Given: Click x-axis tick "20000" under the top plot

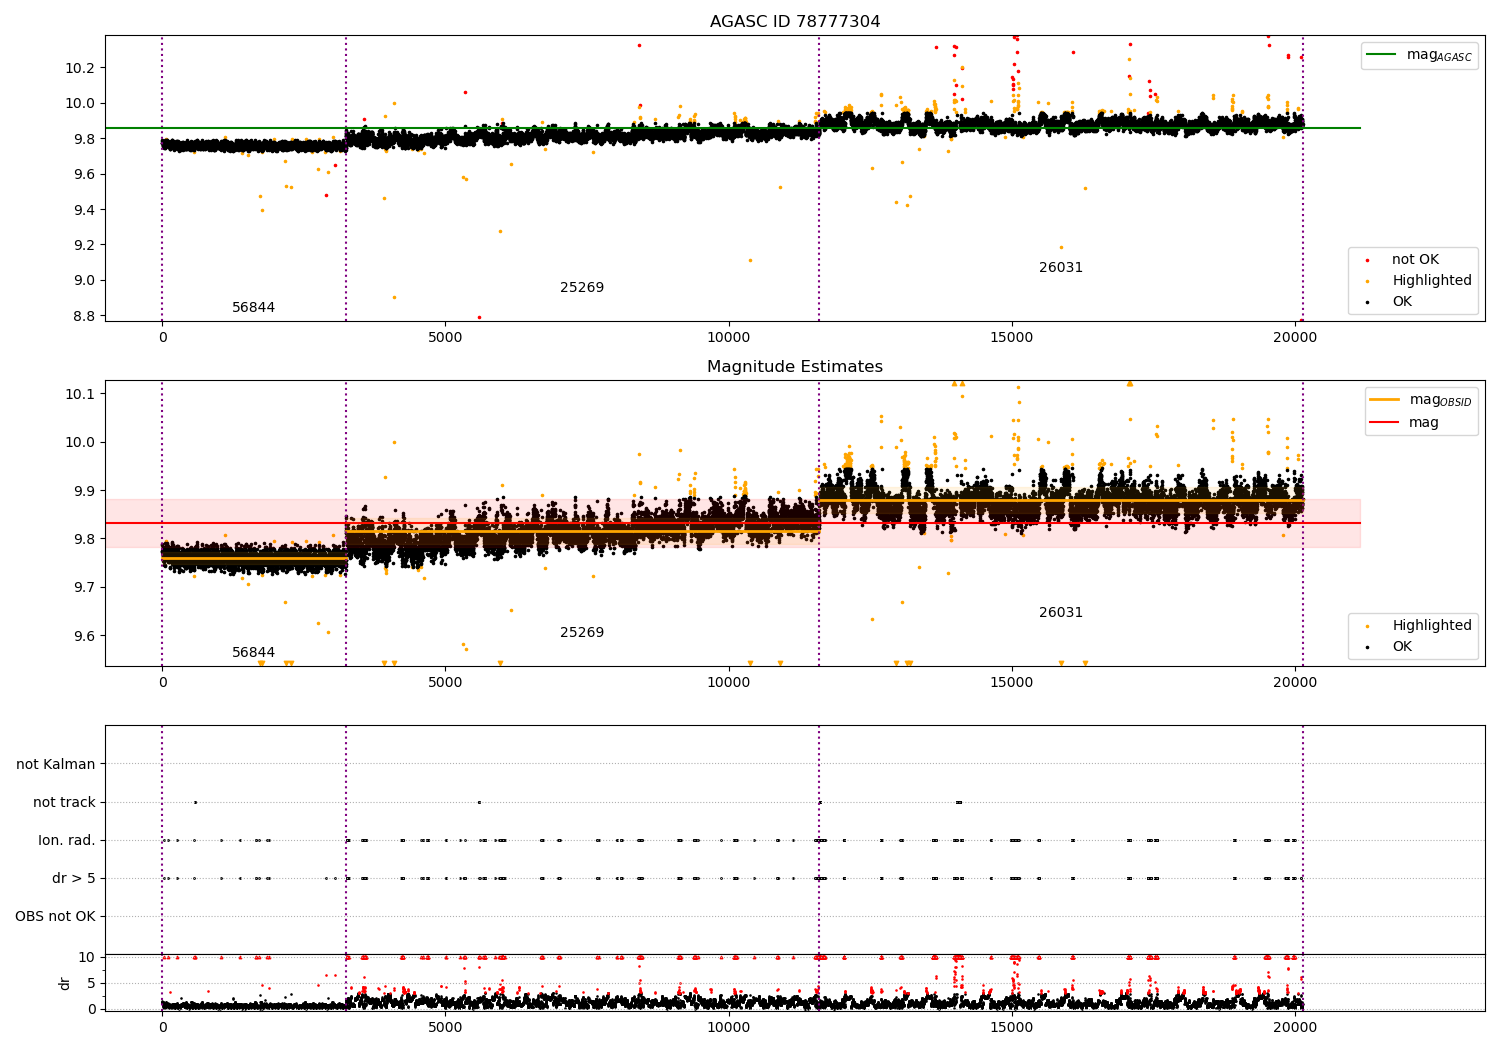Looking at the screenshot, I should coord(1295,338).
